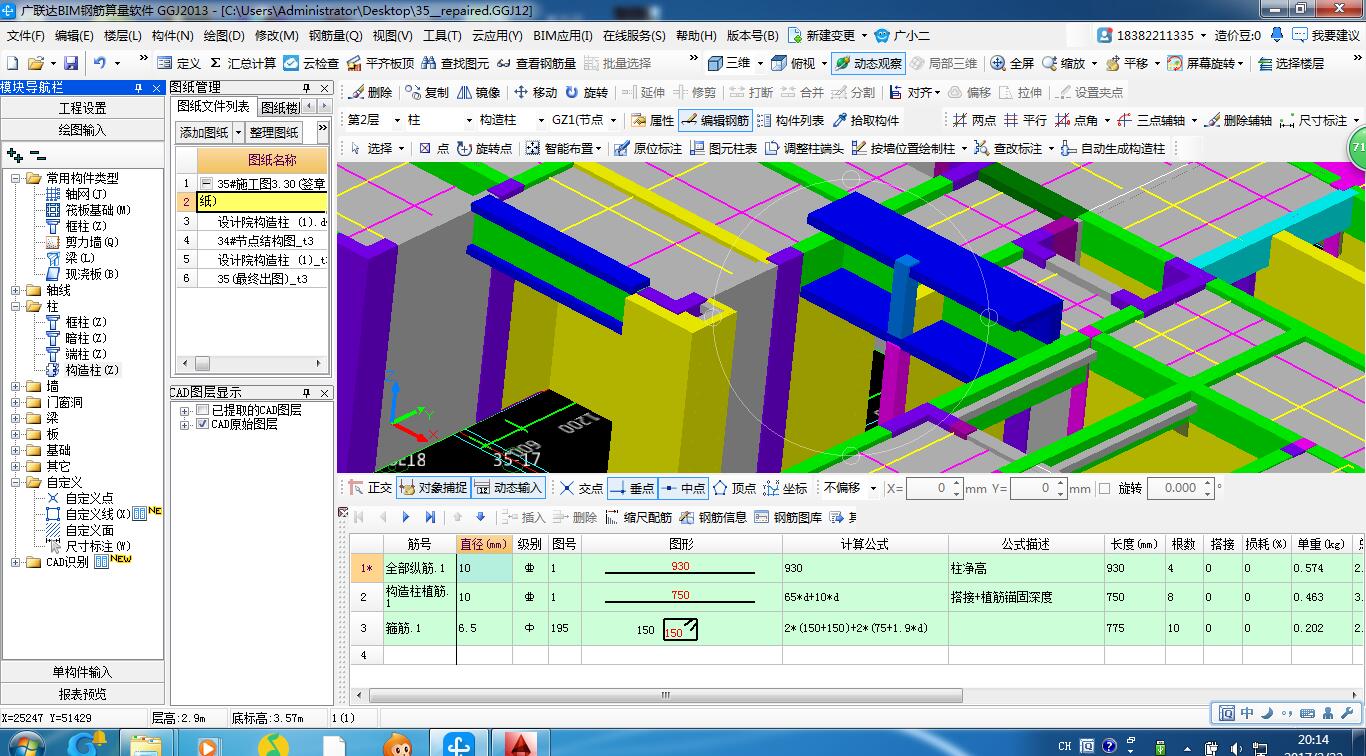Toggle 动态输入 dynamic input
The width and height of the screenshot is (1366, 756).
509,488
